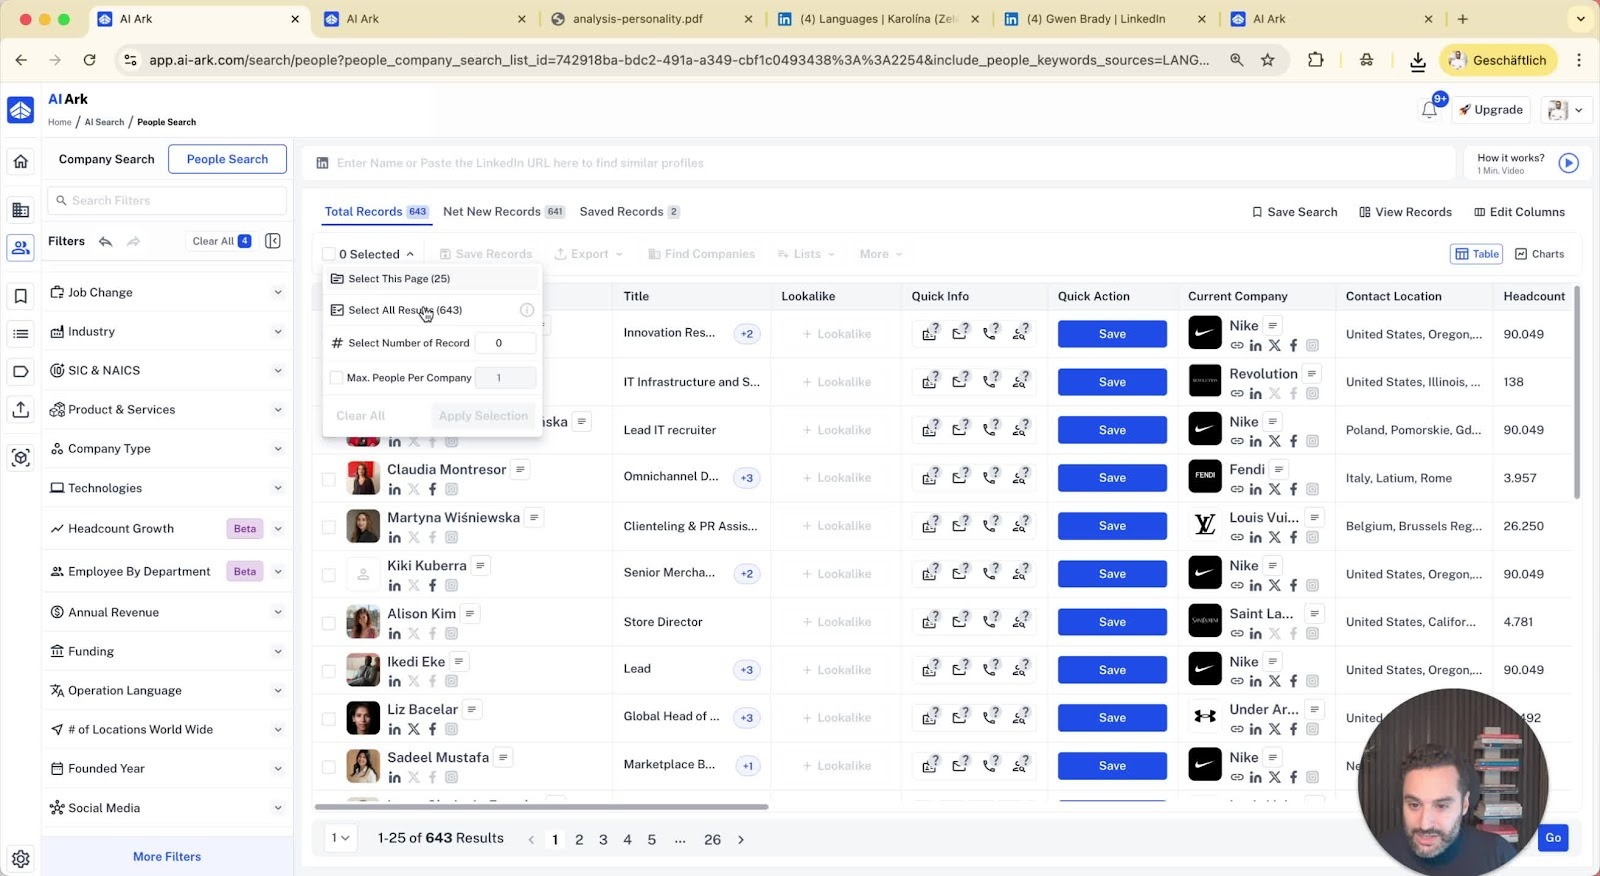
Task: Click the undo filter arrow icon
Action: (x=105, y=241)
